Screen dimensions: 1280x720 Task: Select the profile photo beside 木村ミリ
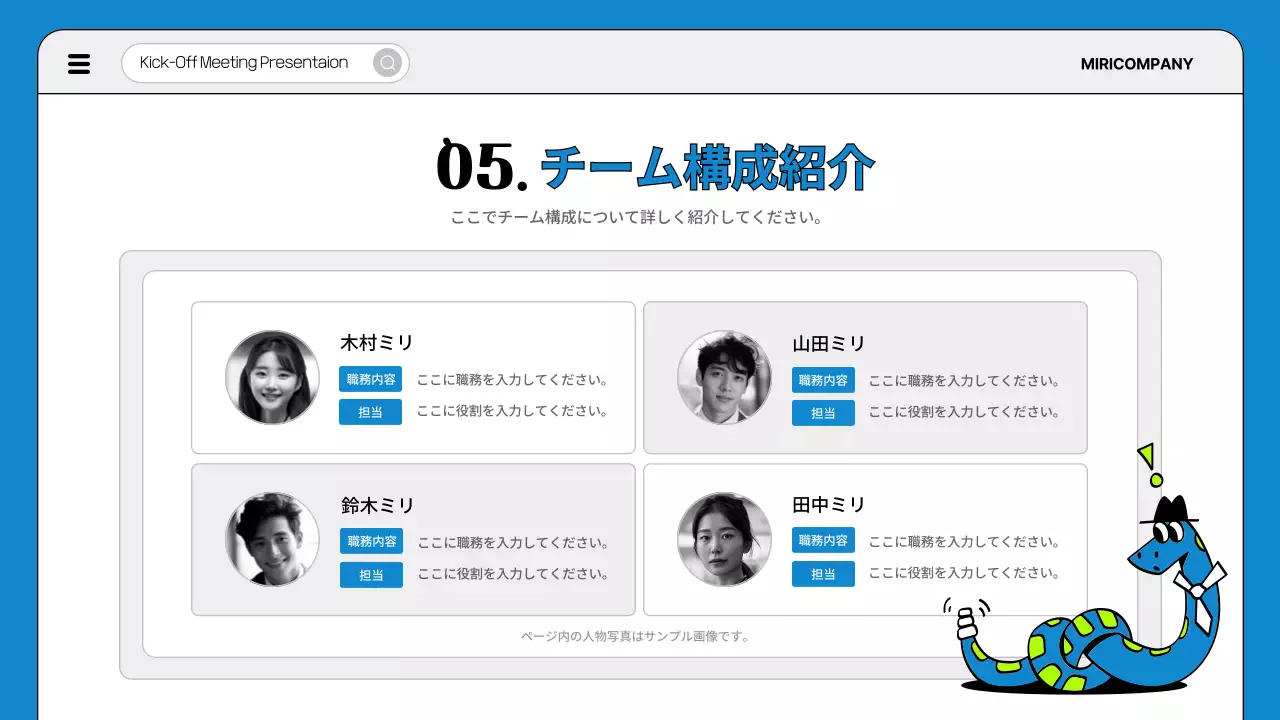pos(272,377)
